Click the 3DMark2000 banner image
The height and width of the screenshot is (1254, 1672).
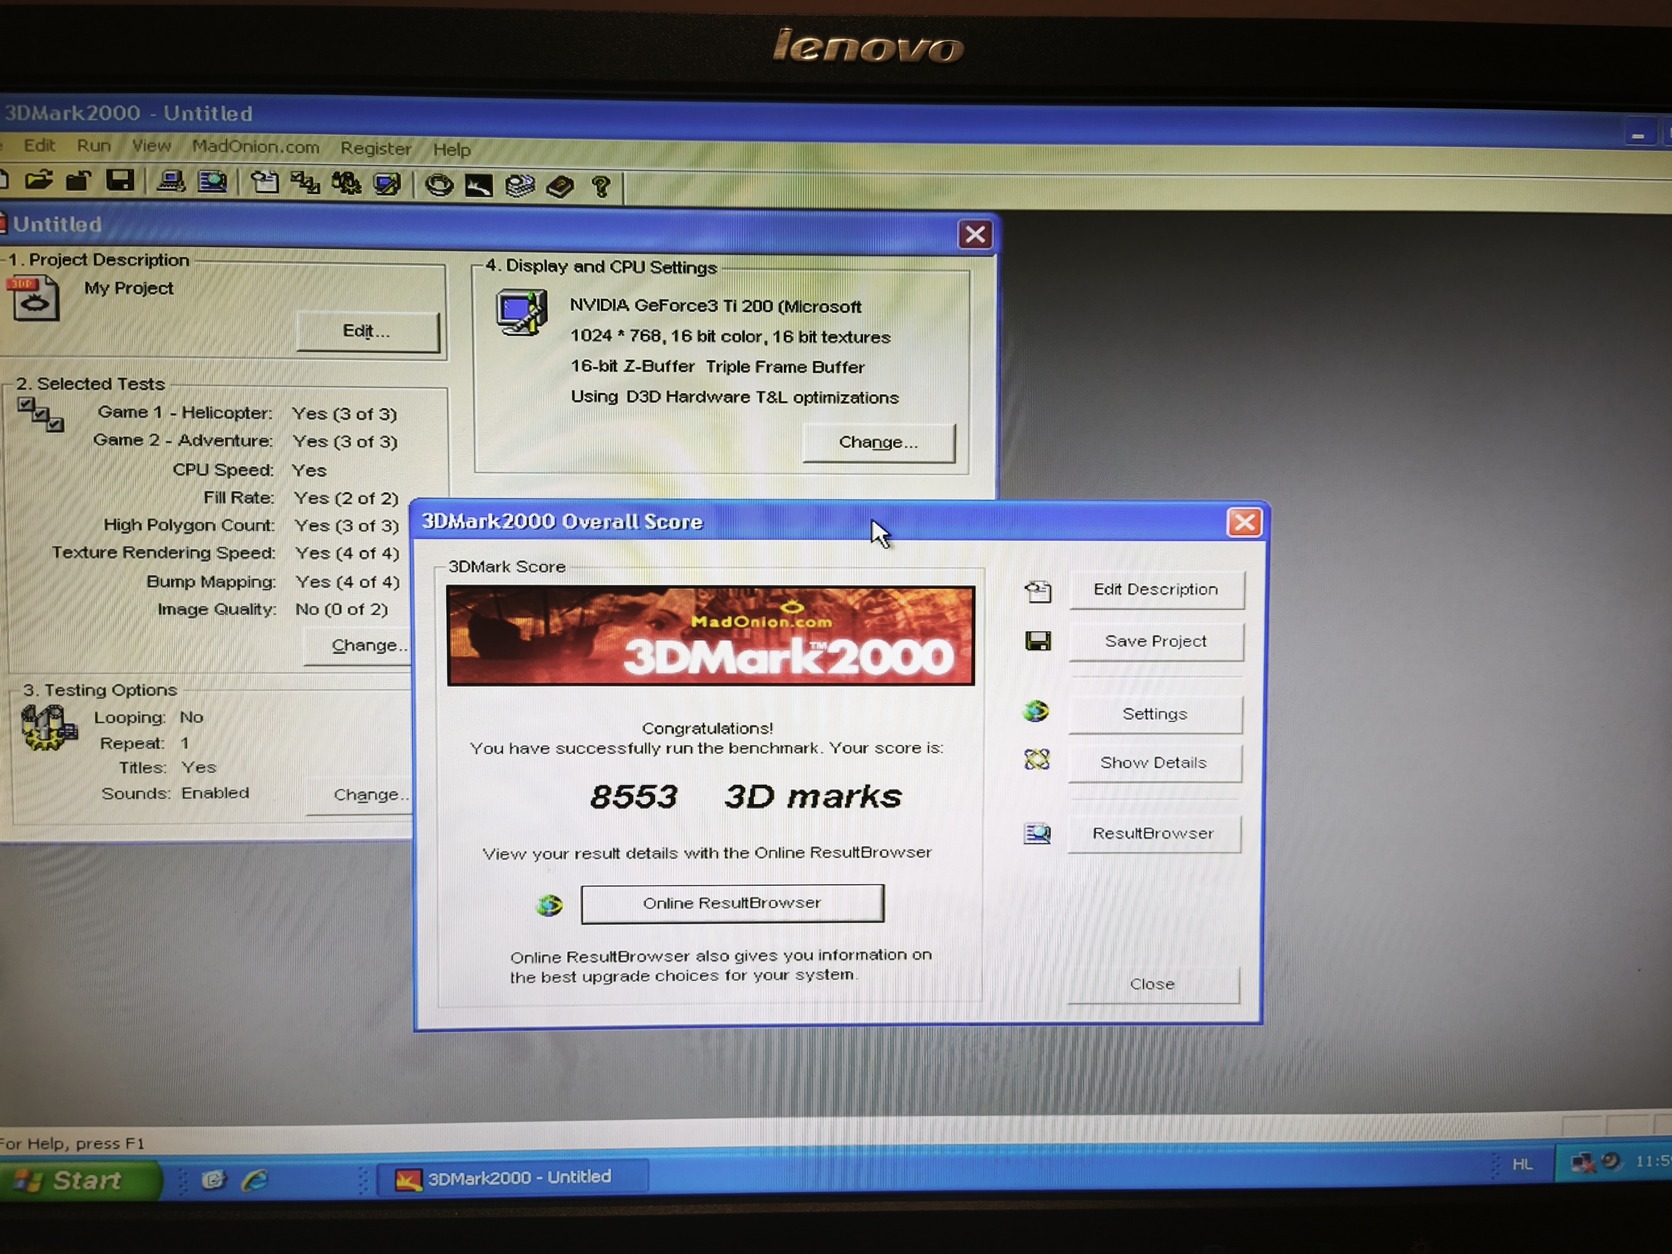[710, 636]
